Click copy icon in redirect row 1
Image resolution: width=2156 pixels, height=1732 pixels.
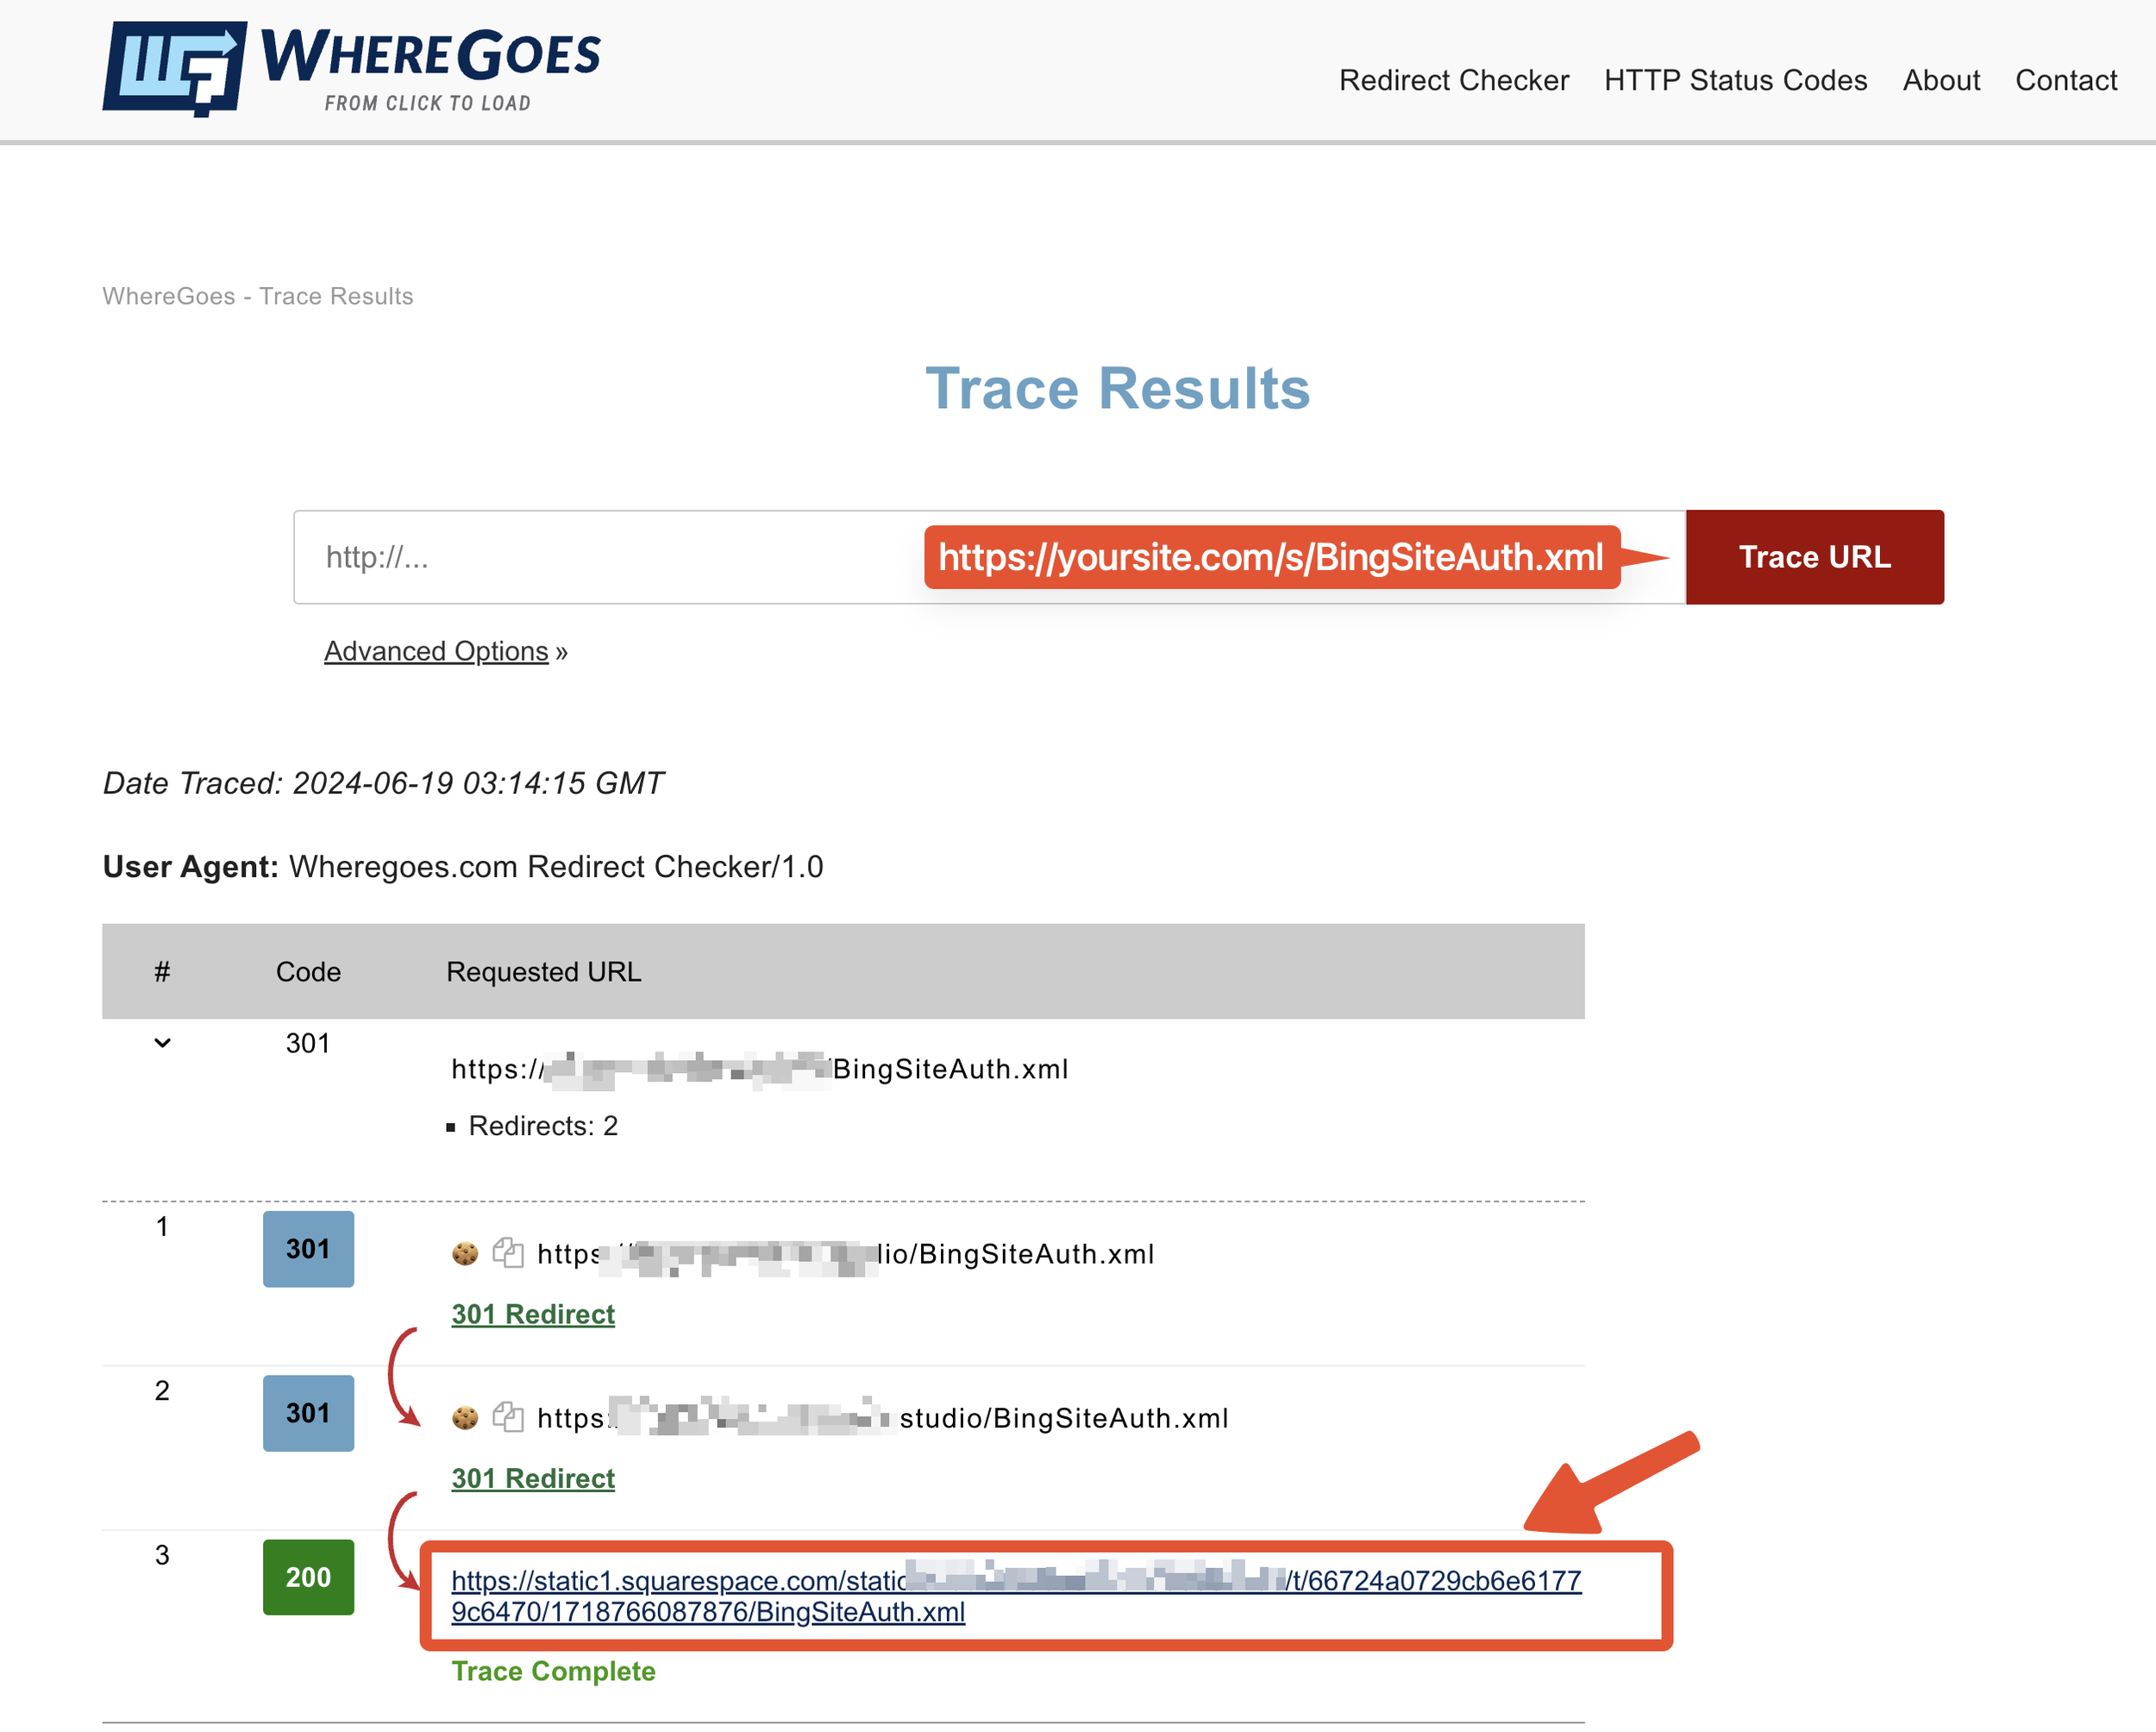[508, 1252]
